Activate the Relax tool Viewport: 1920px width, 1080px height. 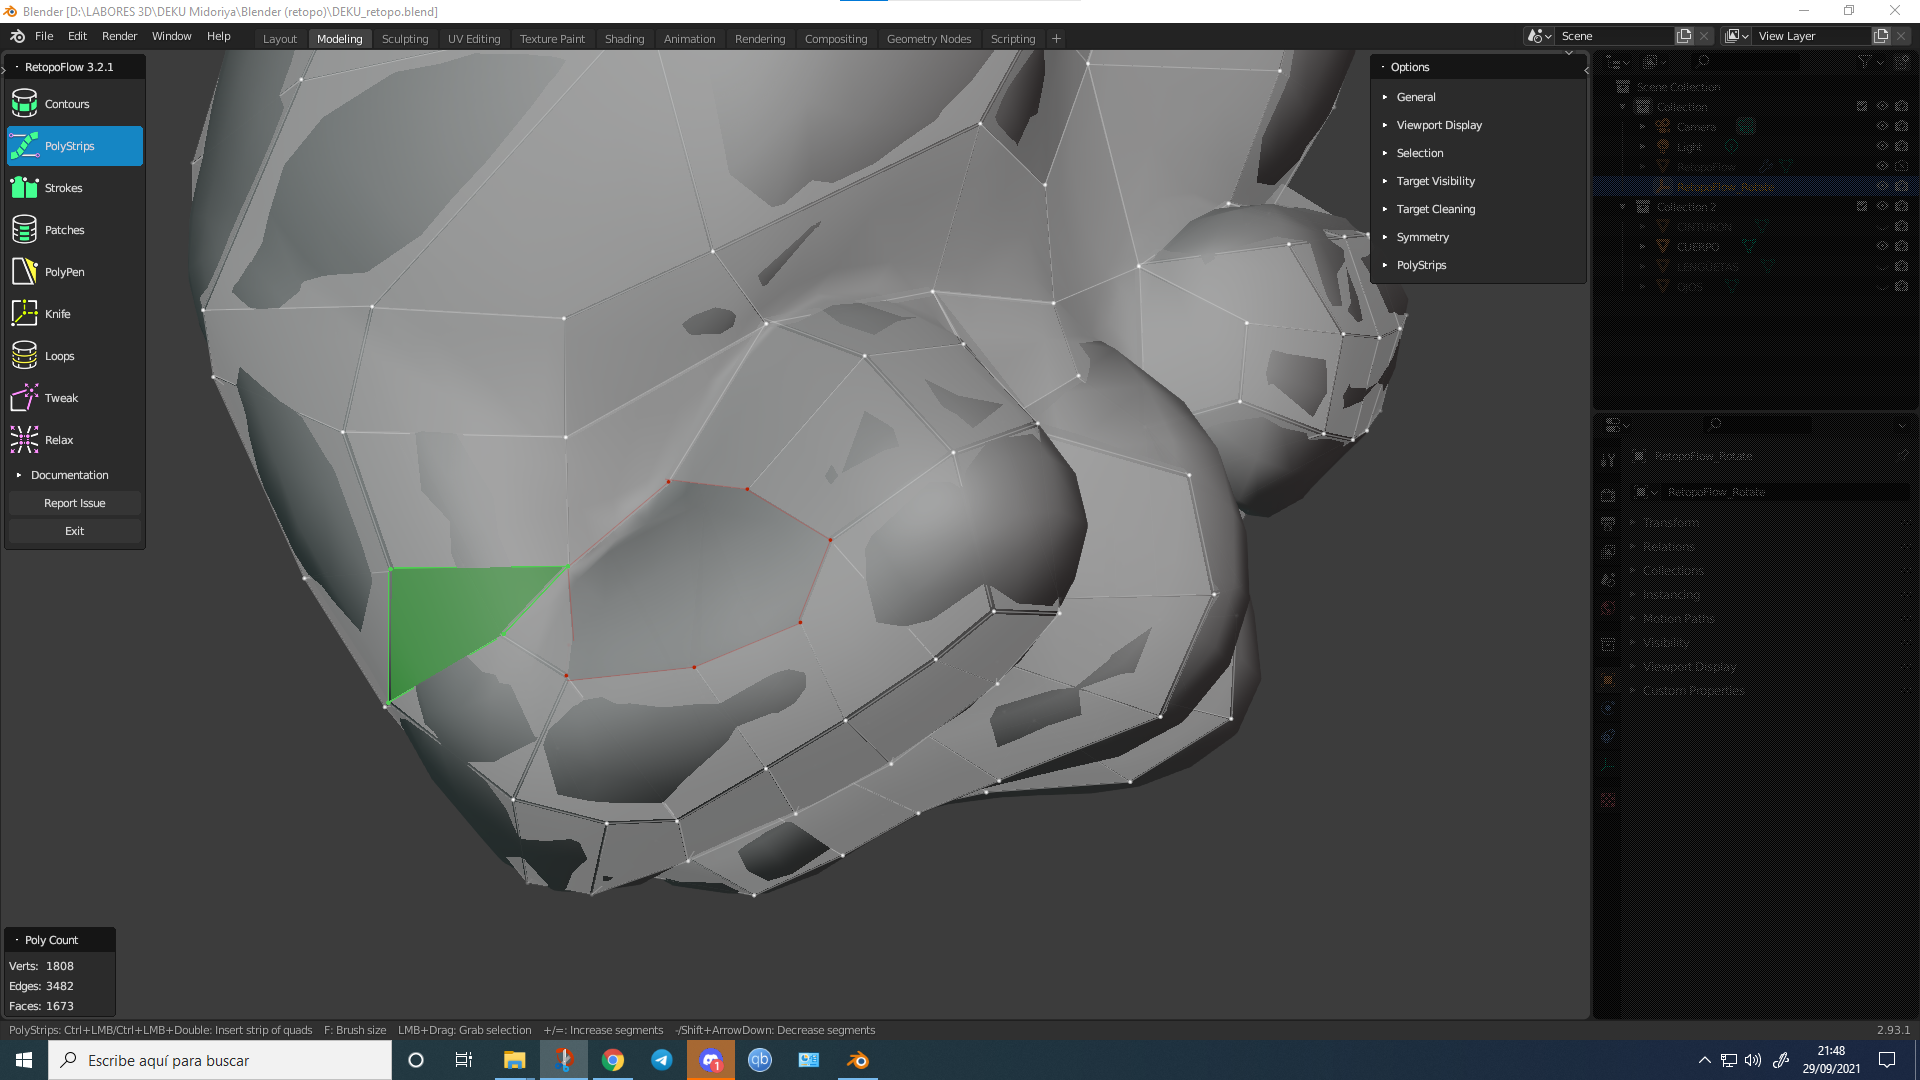(58, 439)
